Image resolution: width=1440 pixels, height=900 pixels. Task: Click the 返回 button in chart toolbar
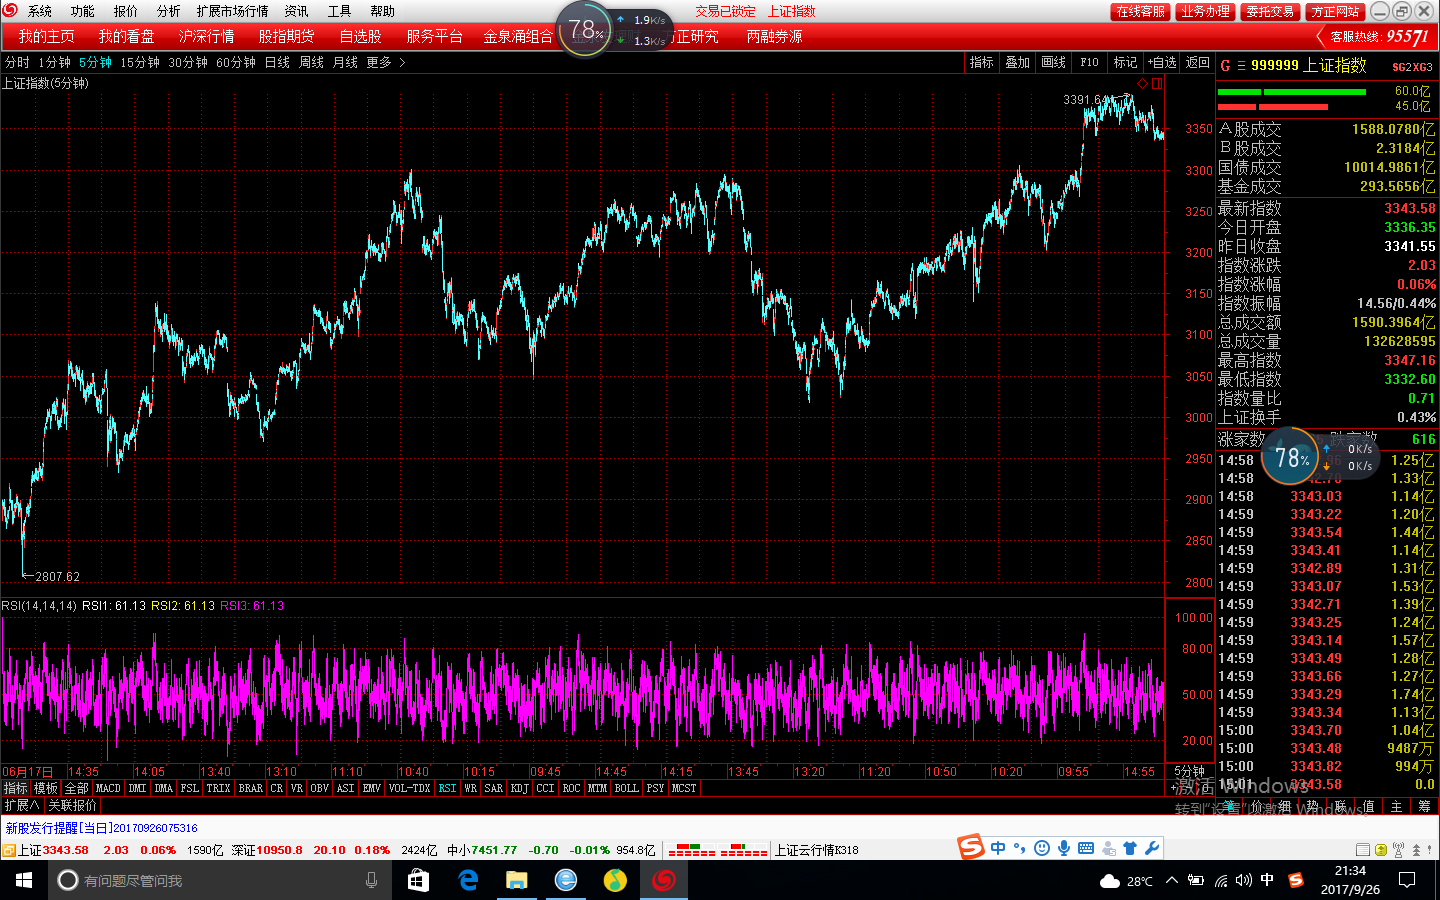click(1198, 62)
